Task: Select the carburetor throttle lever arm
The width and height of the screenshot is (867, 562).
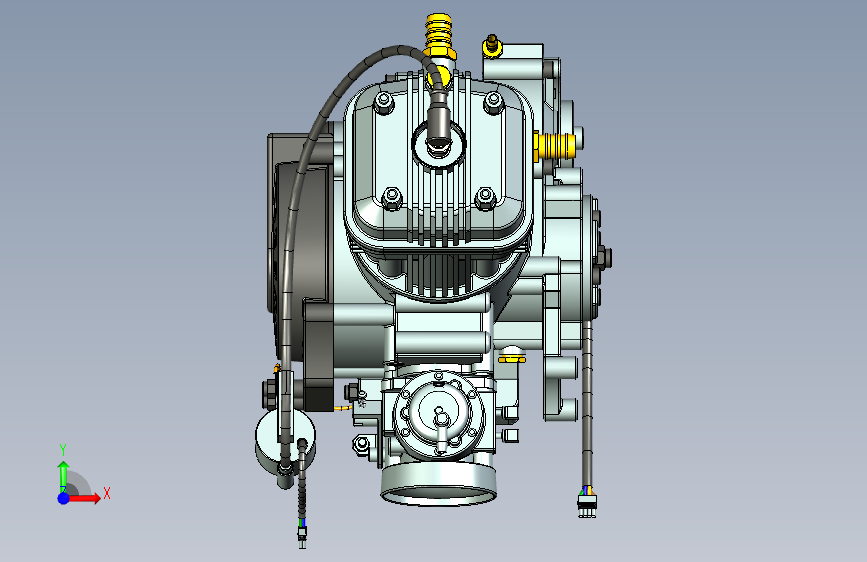Action: (441, 430)
